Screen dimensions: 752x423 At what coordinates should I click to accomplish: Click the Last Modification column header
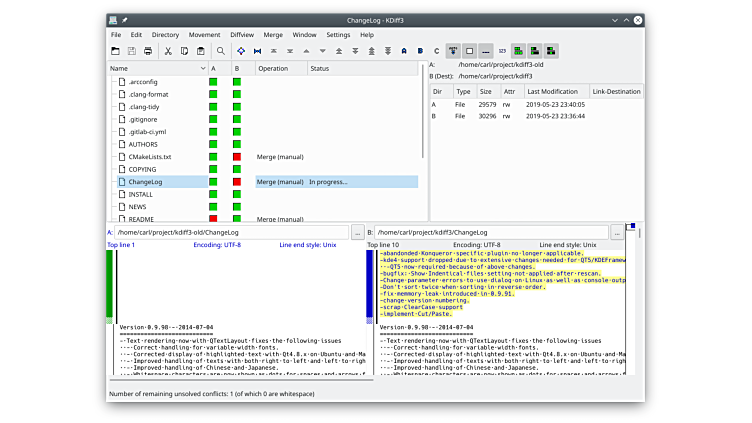click(x=553, y=91)
